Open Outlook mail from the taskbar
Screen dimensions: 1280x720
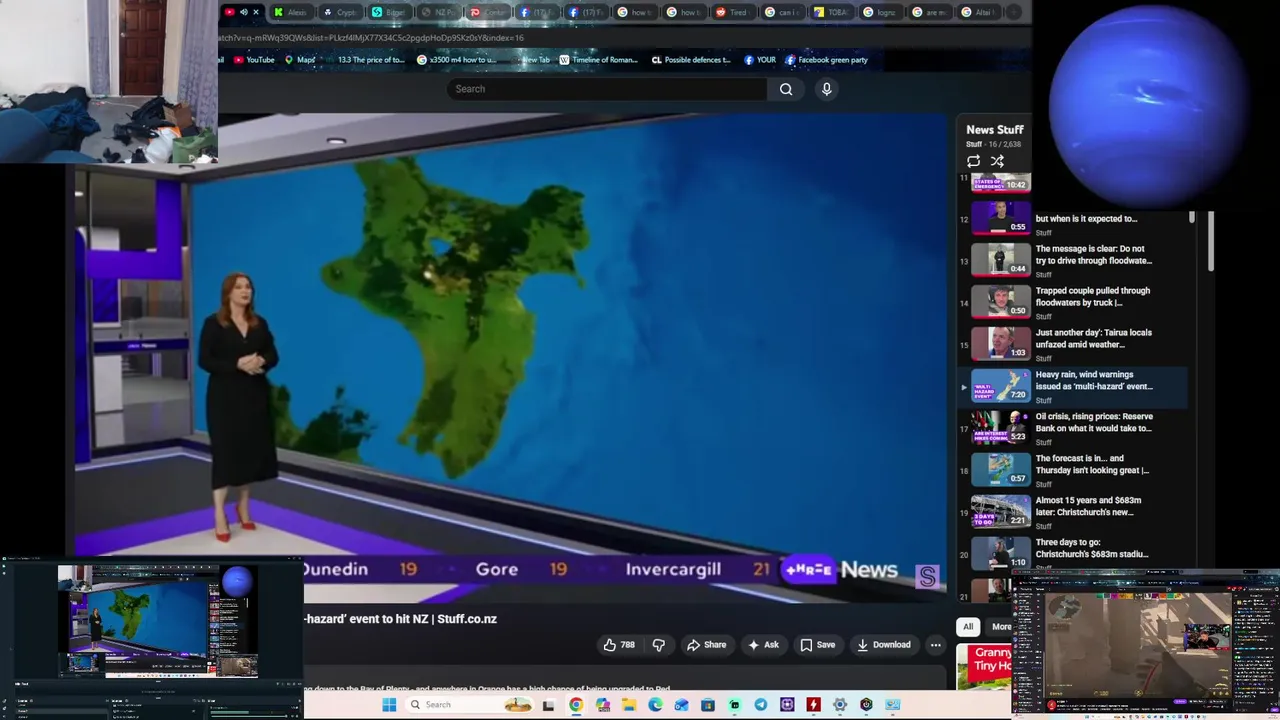(x=681, y=705)
